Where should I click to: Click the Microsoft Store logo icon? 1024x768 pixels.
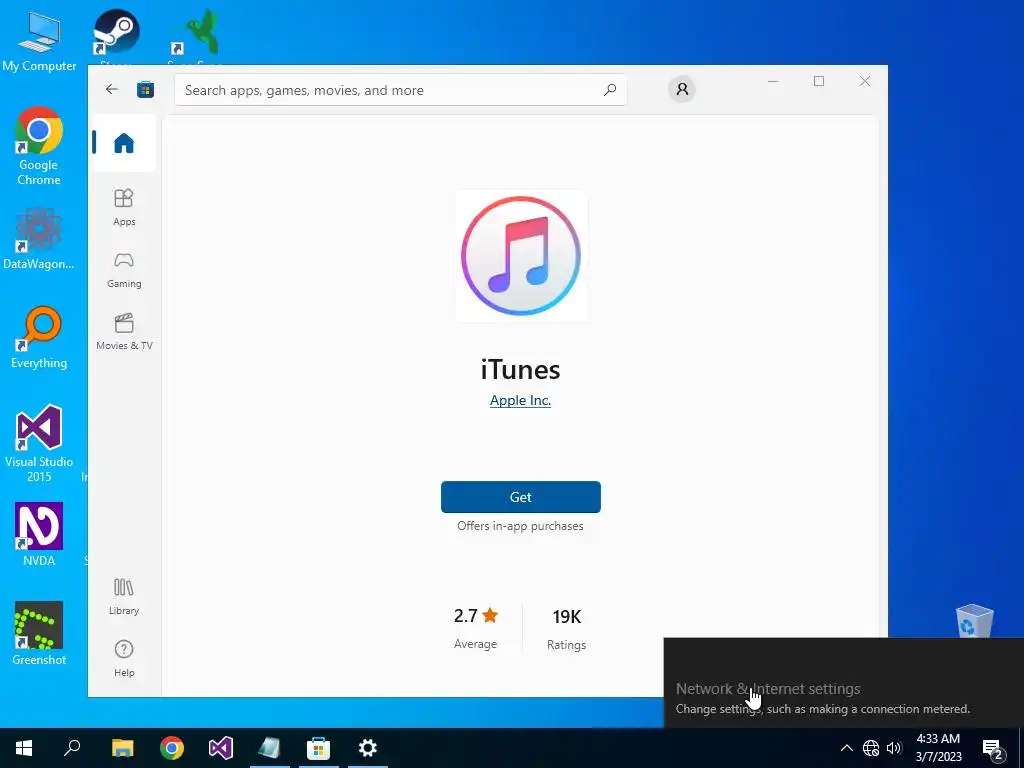click(x=145, y=89)
